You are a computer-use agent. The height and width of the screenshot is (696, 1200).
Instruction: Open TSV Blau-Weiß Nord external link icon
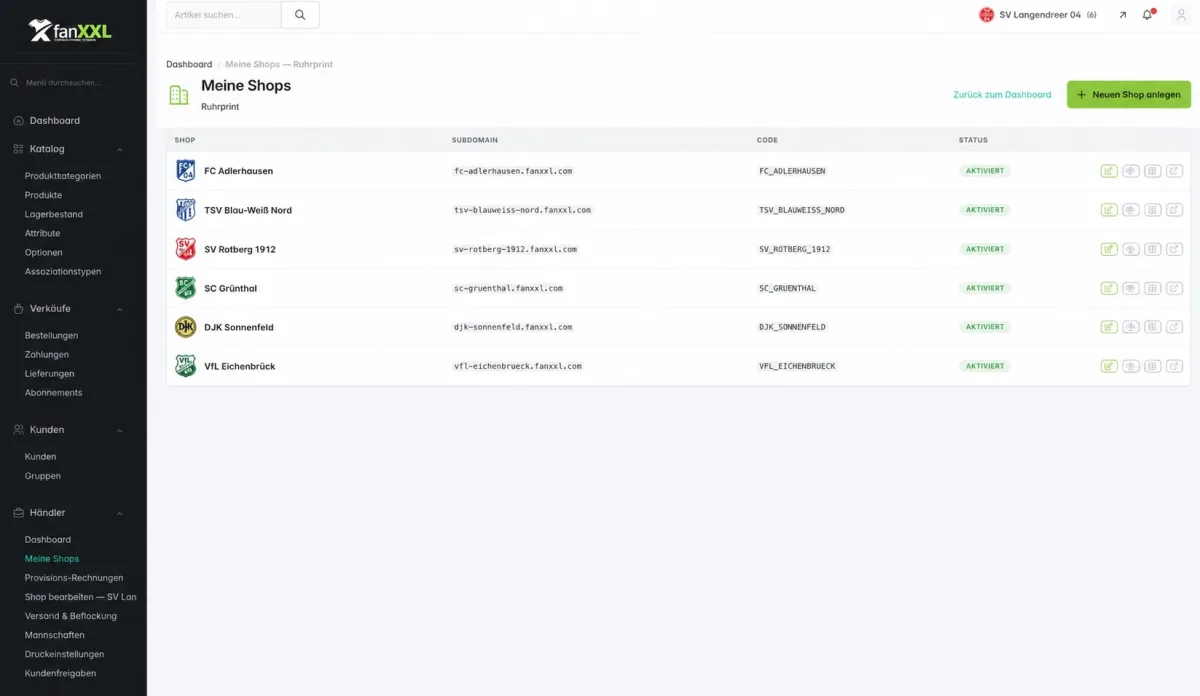click(x=1174, y=210)
